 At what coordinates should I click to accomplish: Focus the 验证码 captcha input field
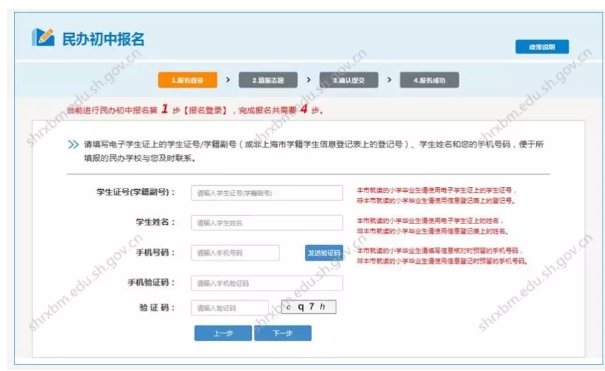pyautogui.click(x=230, y=308)
